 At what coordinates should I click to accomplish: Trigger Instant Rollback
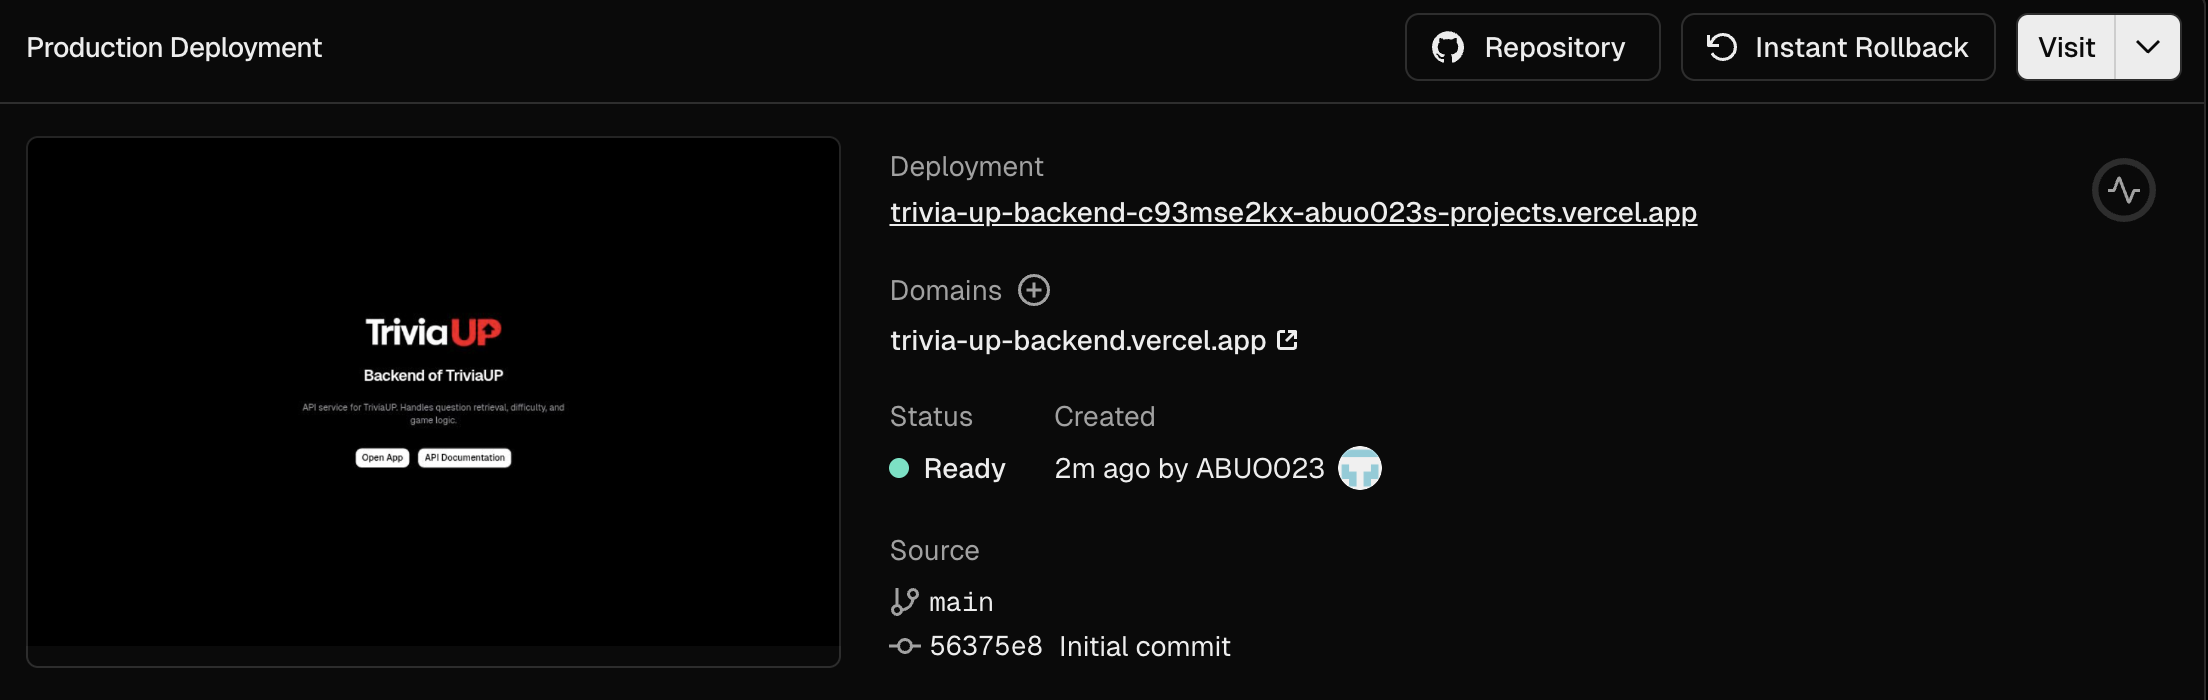(x=1837, y=47)
